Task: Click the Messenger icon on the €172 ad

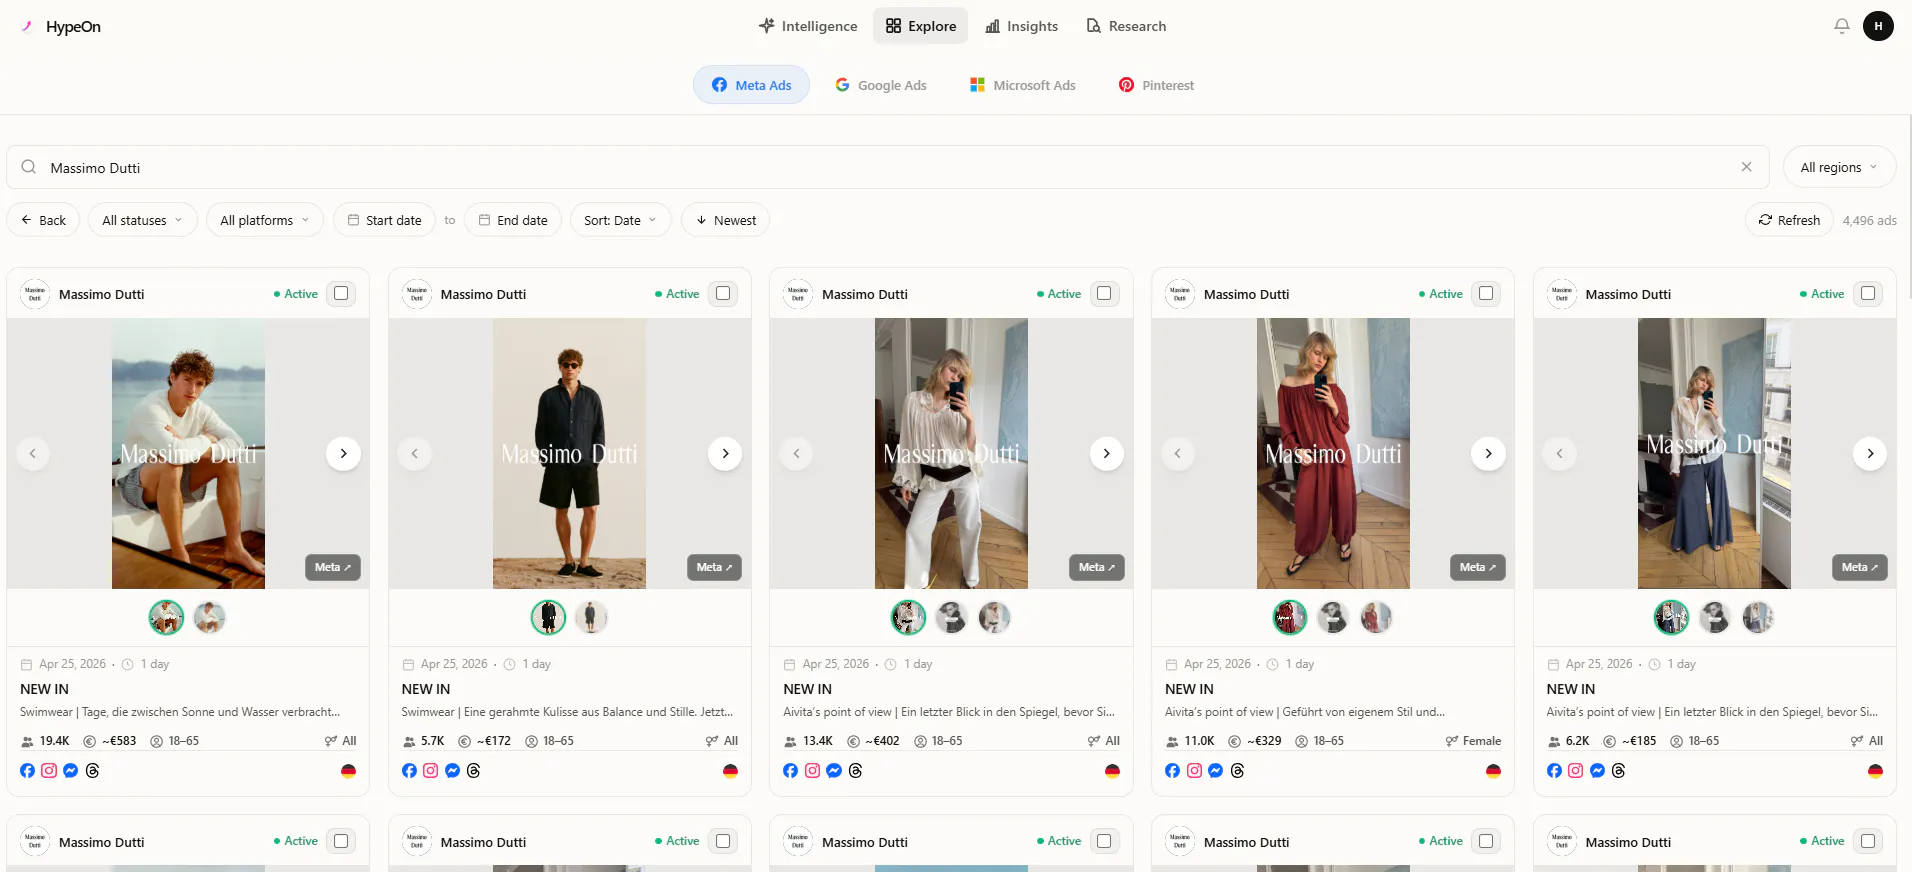Action: point(452,771)
